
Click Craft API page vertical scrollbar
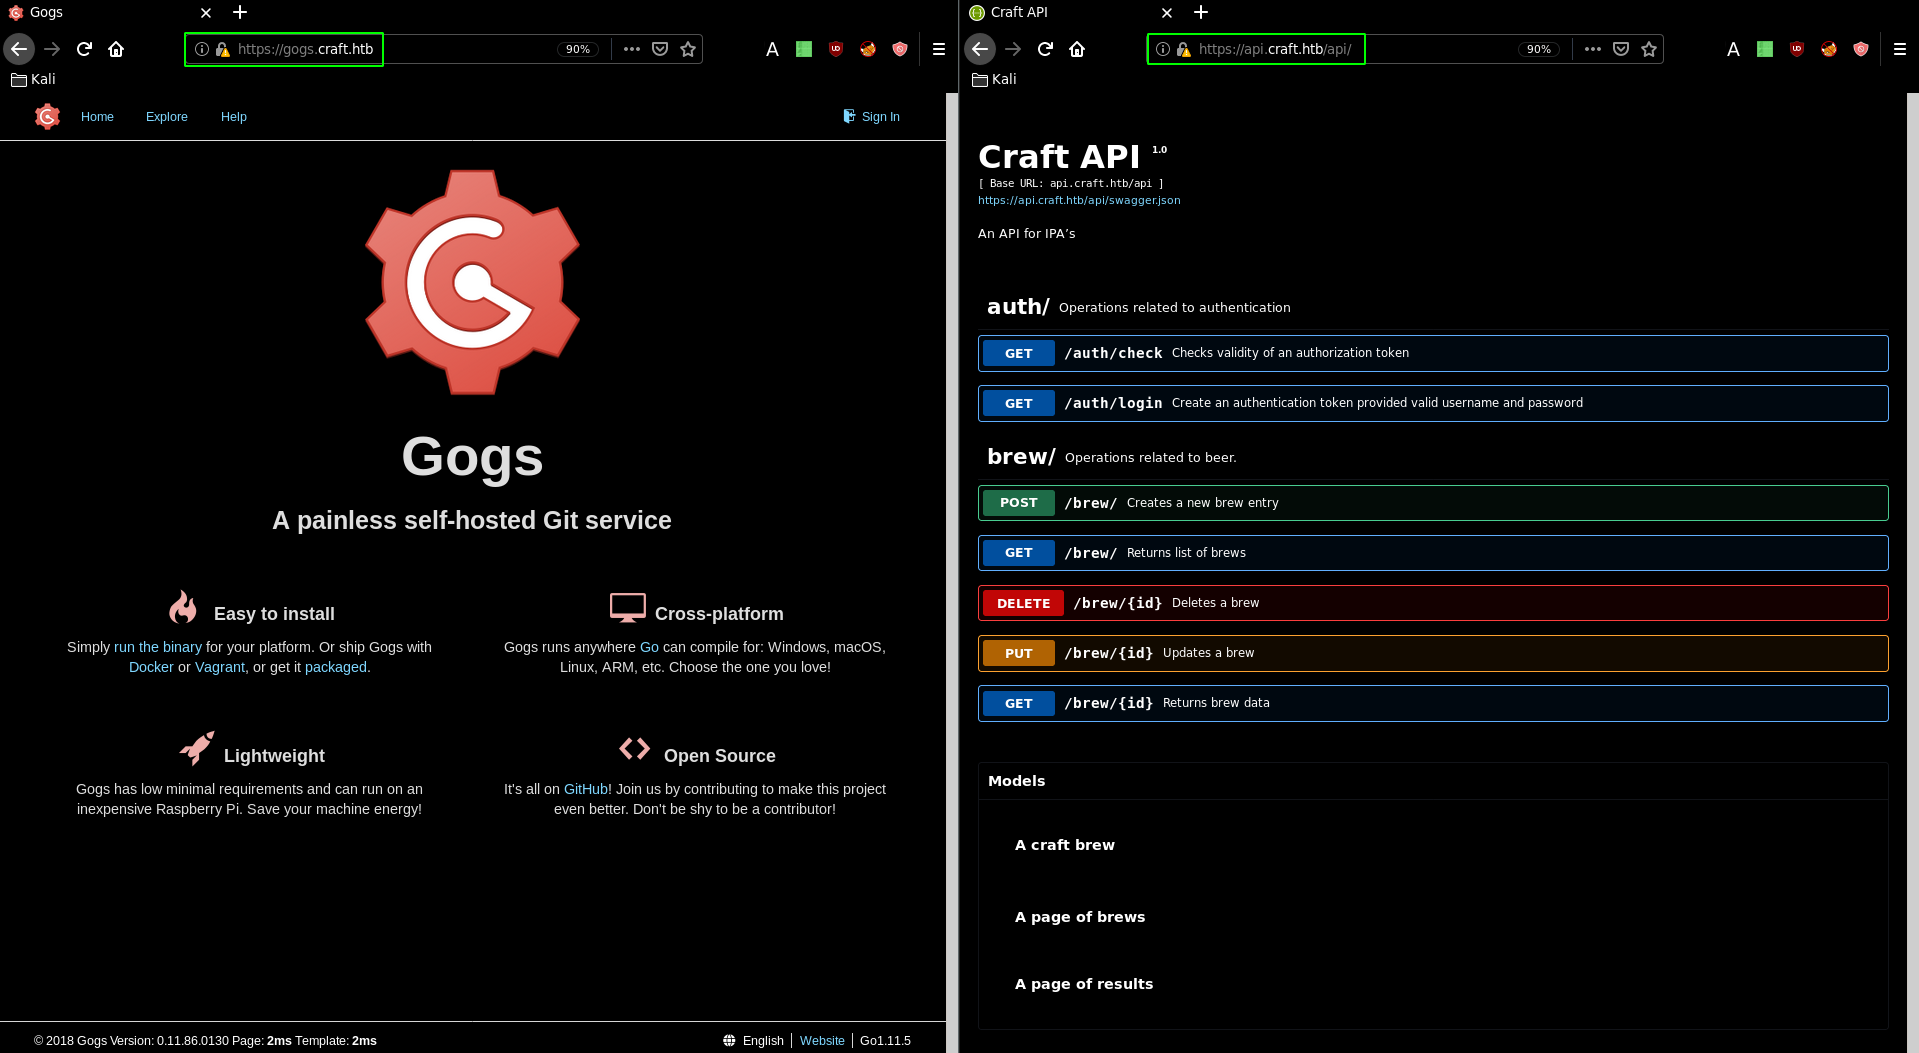pyautogui.click(x=1913, y=573)
